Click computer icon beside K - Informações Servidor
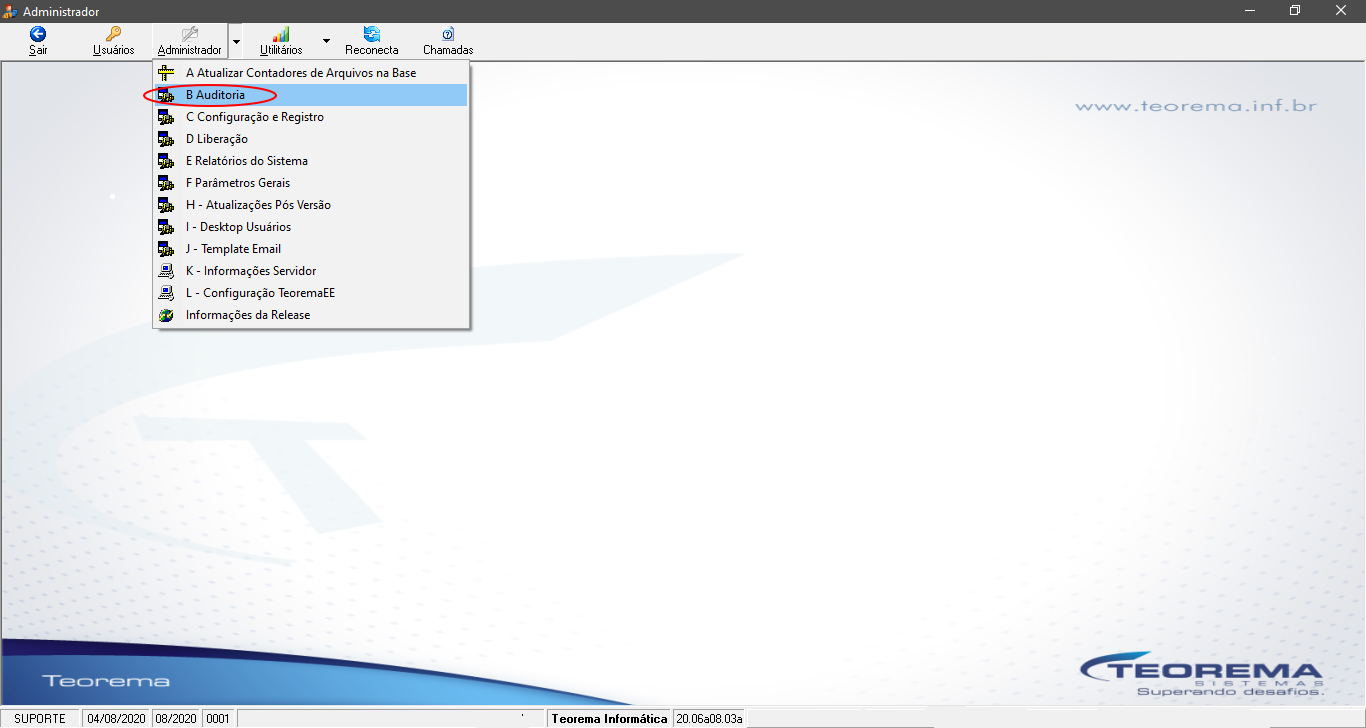This screenshot has width=1366, height=728. pos(166,271)
